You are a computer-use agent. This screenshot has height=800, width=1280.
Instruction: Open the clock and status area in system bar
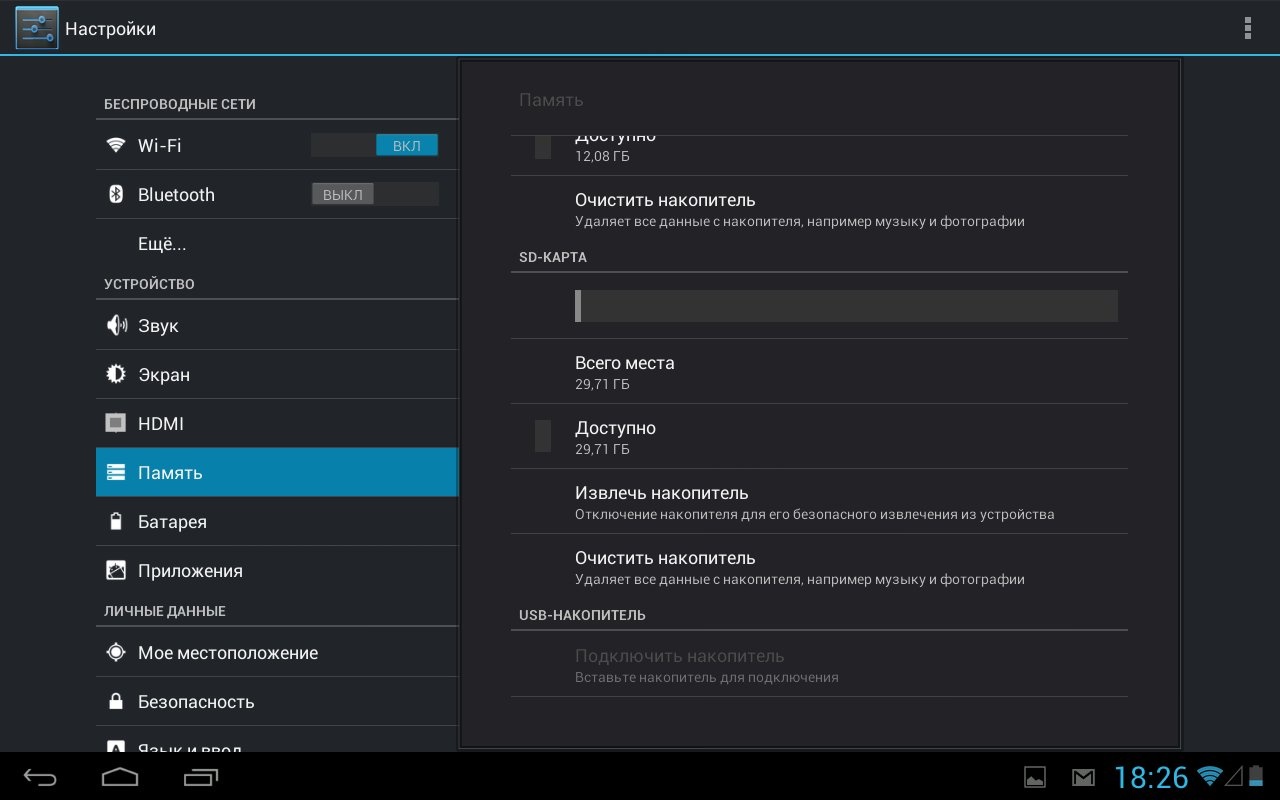pyautogui.click(x=1150, y=777)
